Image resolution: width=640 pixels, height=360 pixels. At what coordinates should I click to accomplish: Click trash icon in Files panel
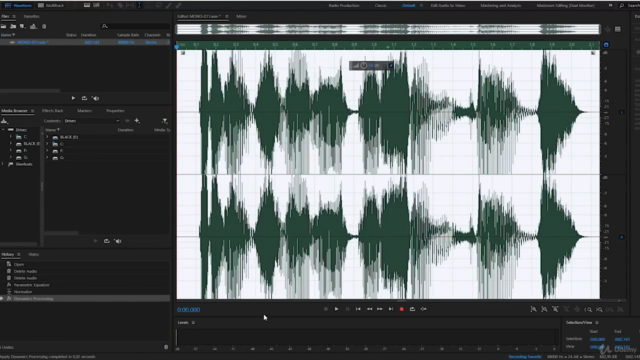tap(44, 27)
